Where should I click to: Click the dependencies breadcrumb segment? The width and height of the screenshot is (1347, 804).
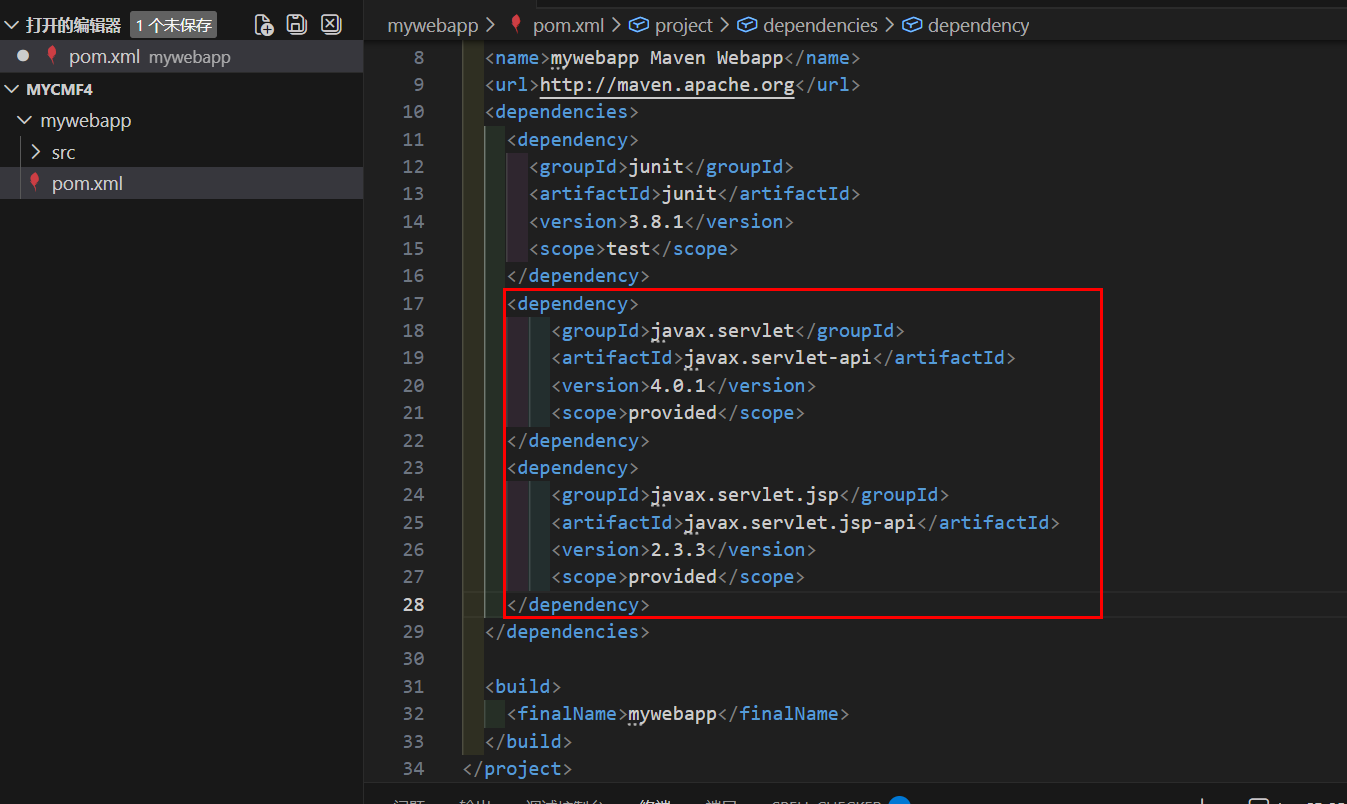tap(820, 26)
